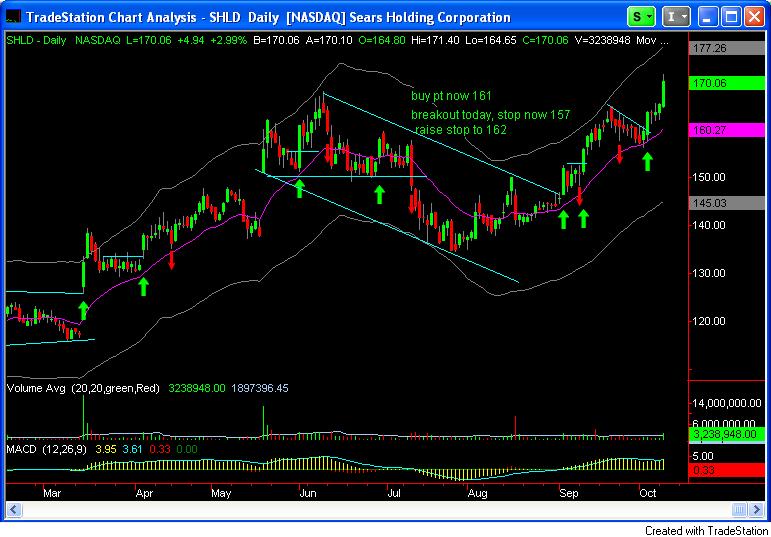Click the Lo=164.65 low readout

click(x=491, y=40)
